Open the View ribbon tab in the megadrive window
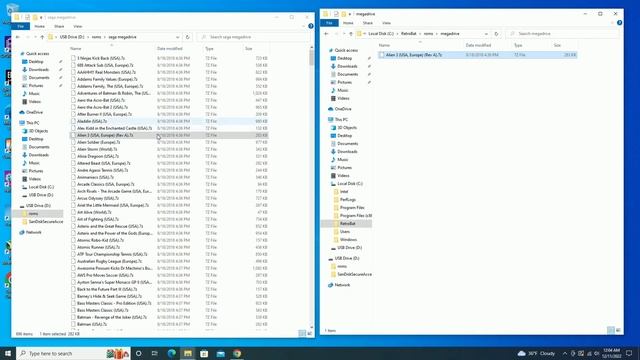 (386, 23)
